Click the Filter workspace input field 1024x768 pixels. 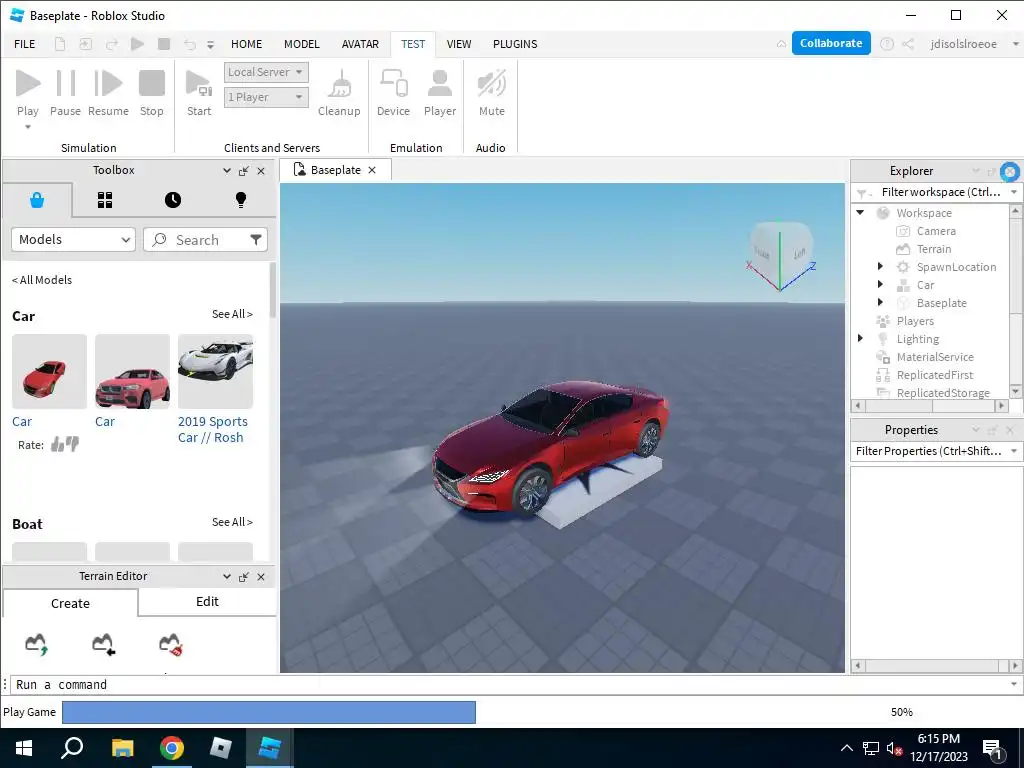[940, 192]
